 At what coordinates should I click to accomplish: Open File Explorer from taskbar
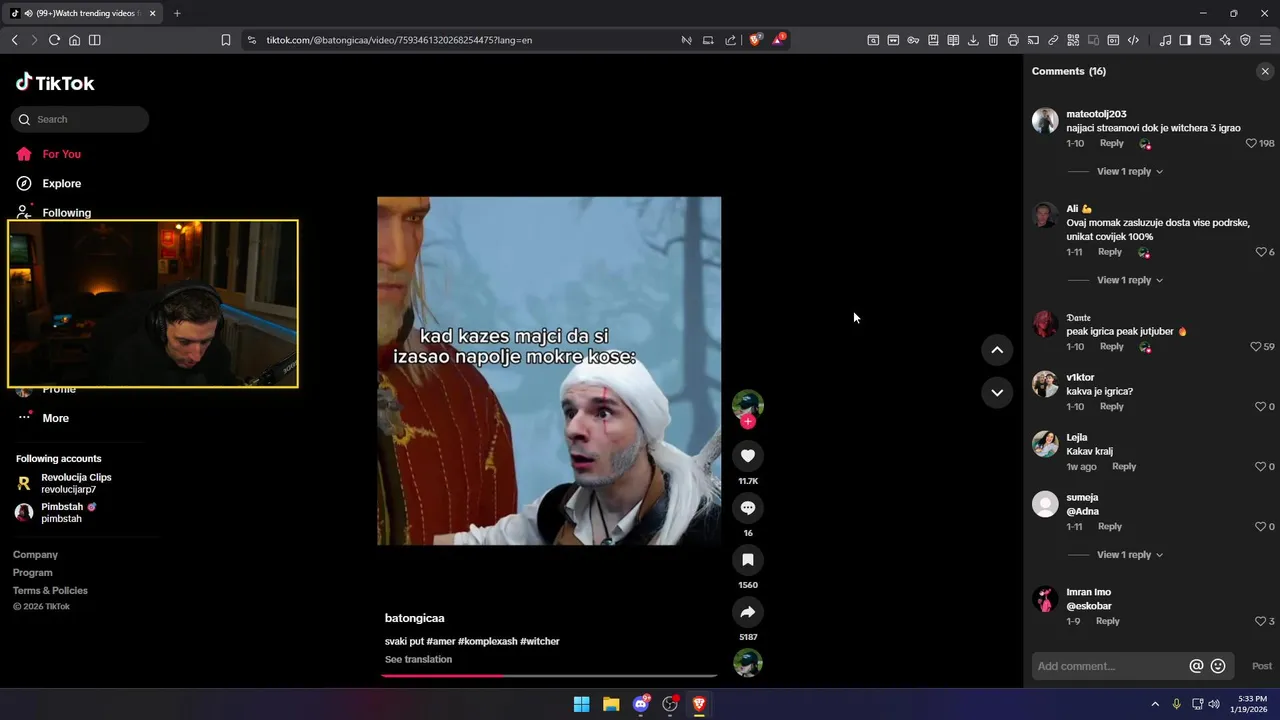coord(611,704)
